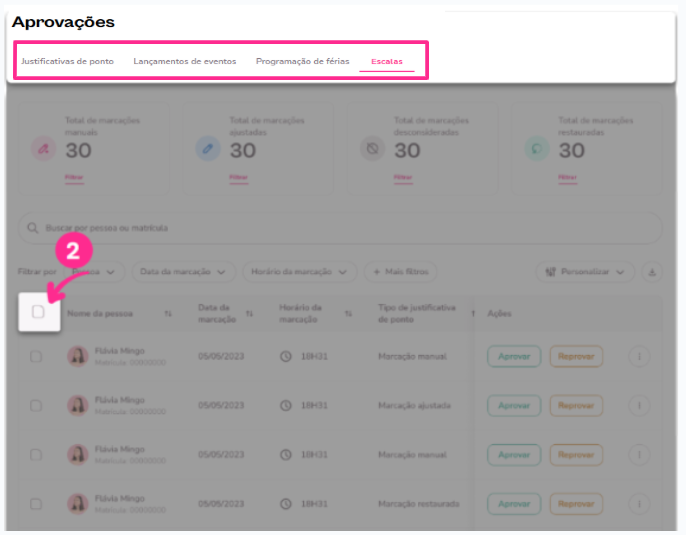This screenshot has width=686, height=535.
Task: Open the three-dot menu in the first row
Action: tap(640, 356)
